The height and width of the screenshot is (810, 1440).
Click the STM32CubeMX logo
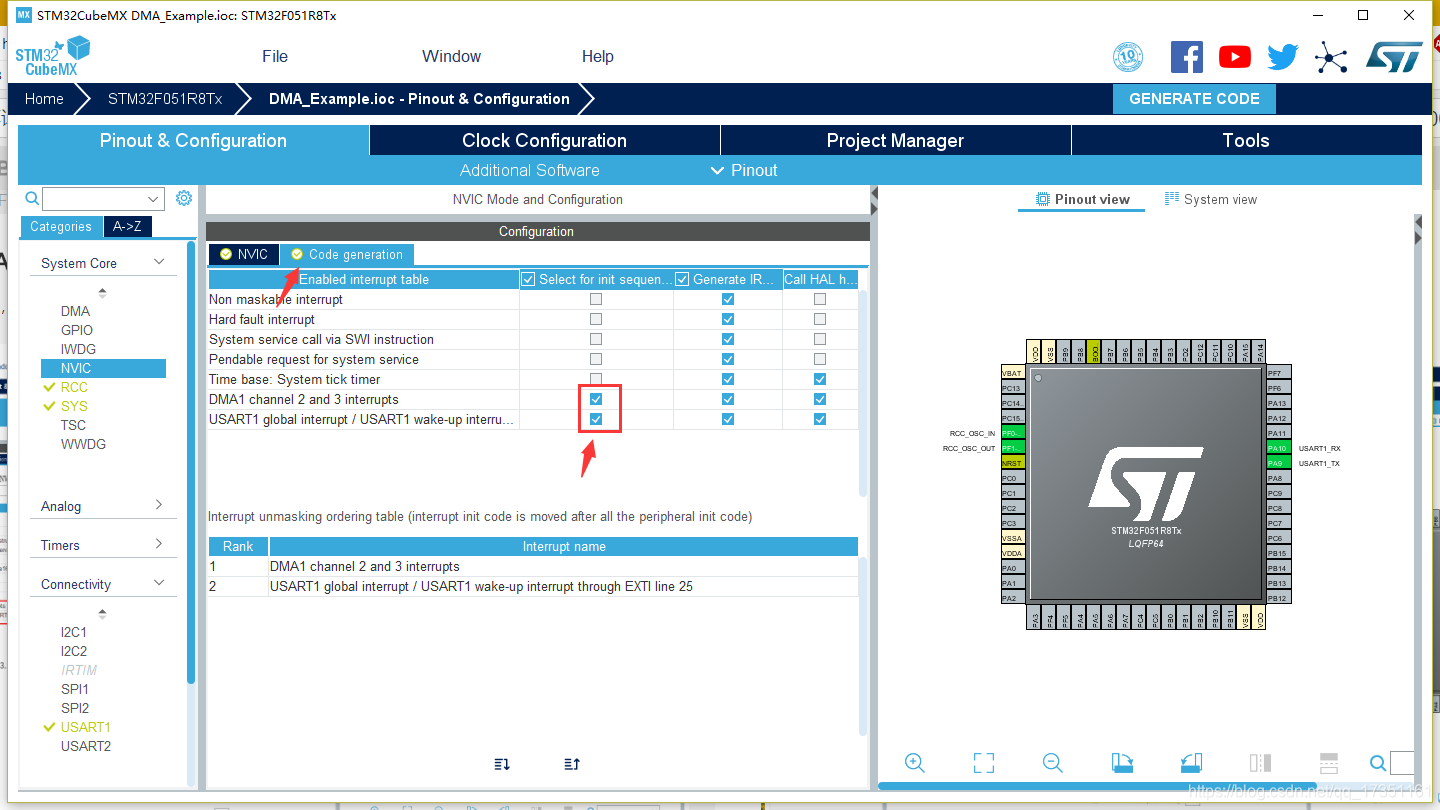pyautogui.click(x=52, y=57)
